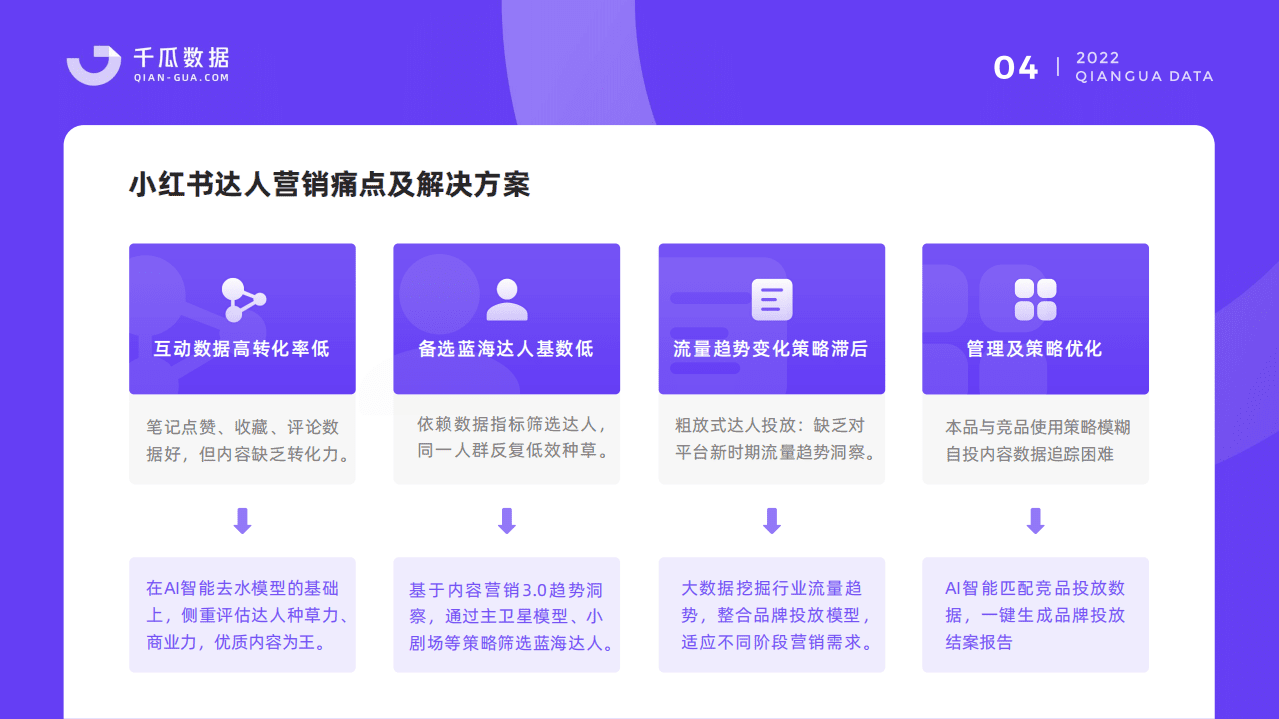Select the 备选蓝海达人基数低 card title
This screenshot has height=719, width=1279.
506,348
